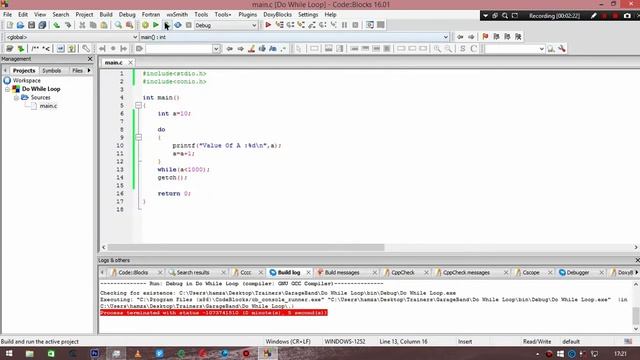Create a new file from toolbar
This screenshot has width=640, height=360.
coord(9,25)
